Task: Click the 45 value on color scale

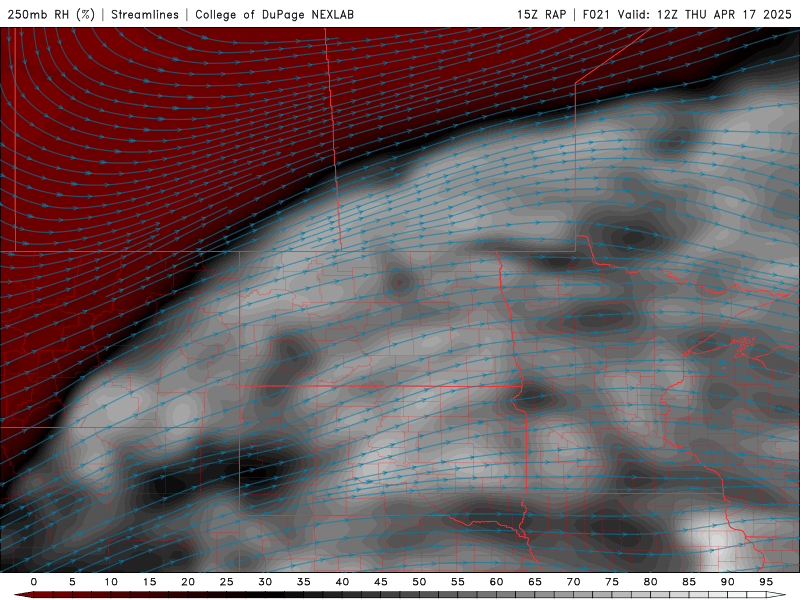Action: [381, 582]
